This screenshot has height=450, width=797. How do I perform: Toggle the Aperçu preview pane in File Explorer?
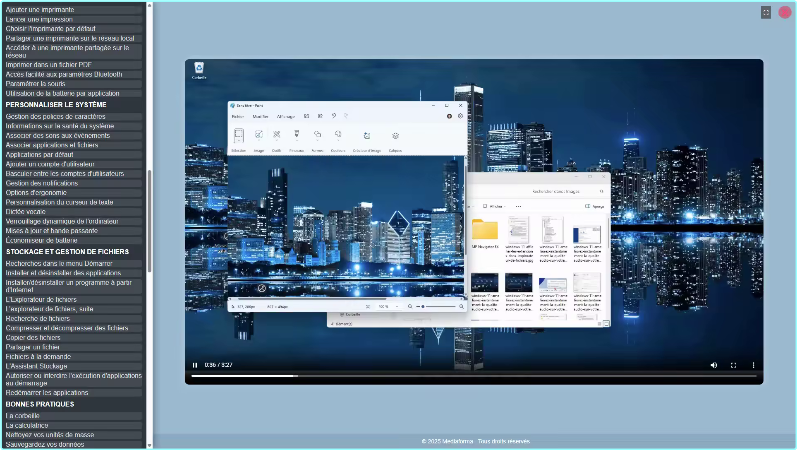click(x=595, y=206)
